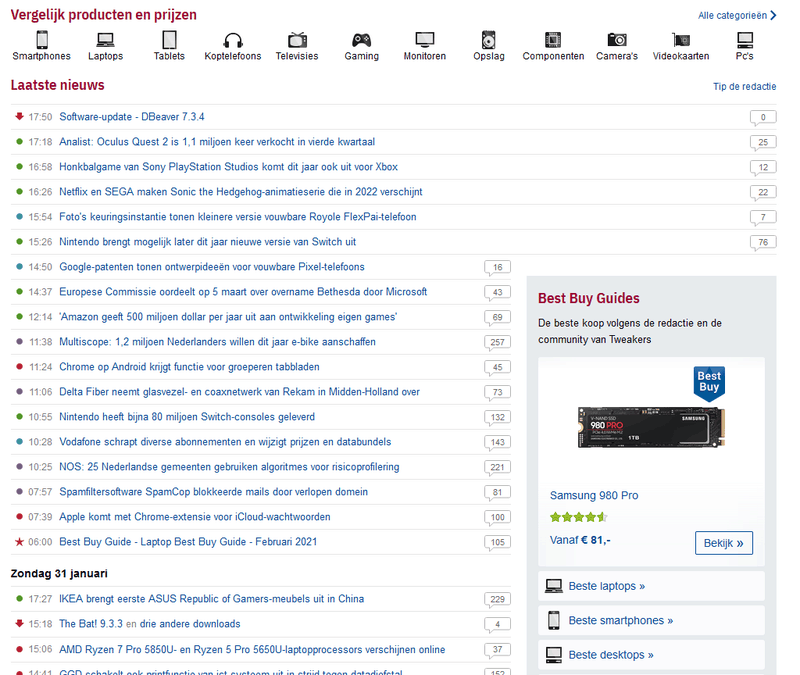Click price text Vanaf € 81,-
This screenshot has height=675, width=800.
pos(580,540)
